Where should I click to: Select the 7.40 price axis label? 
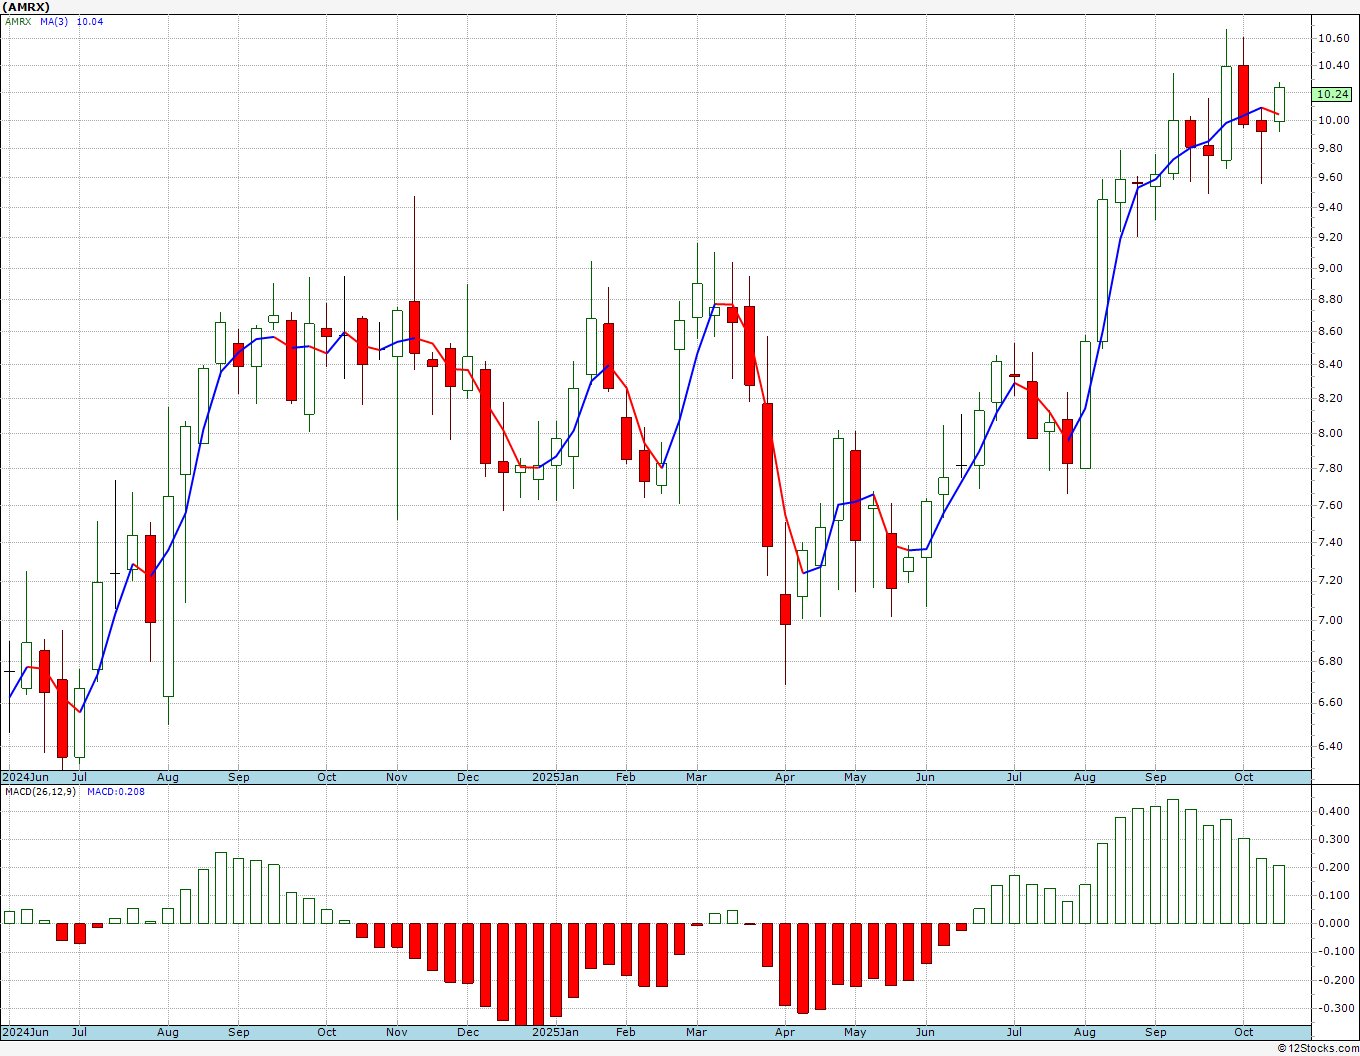tap(1332, 542)
